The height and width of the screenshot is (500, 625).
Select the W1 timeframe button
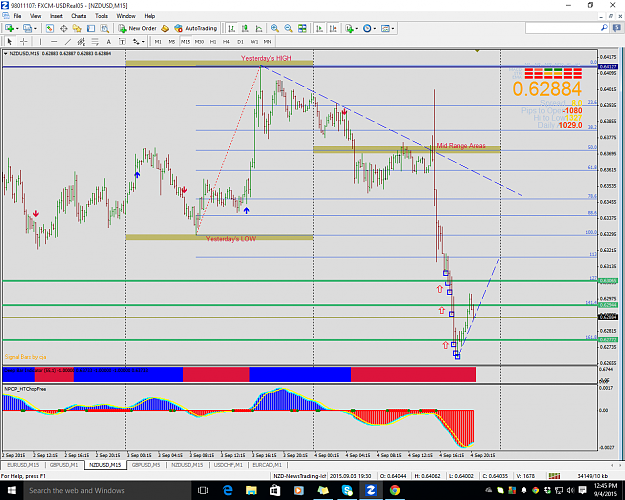(254, 41)
